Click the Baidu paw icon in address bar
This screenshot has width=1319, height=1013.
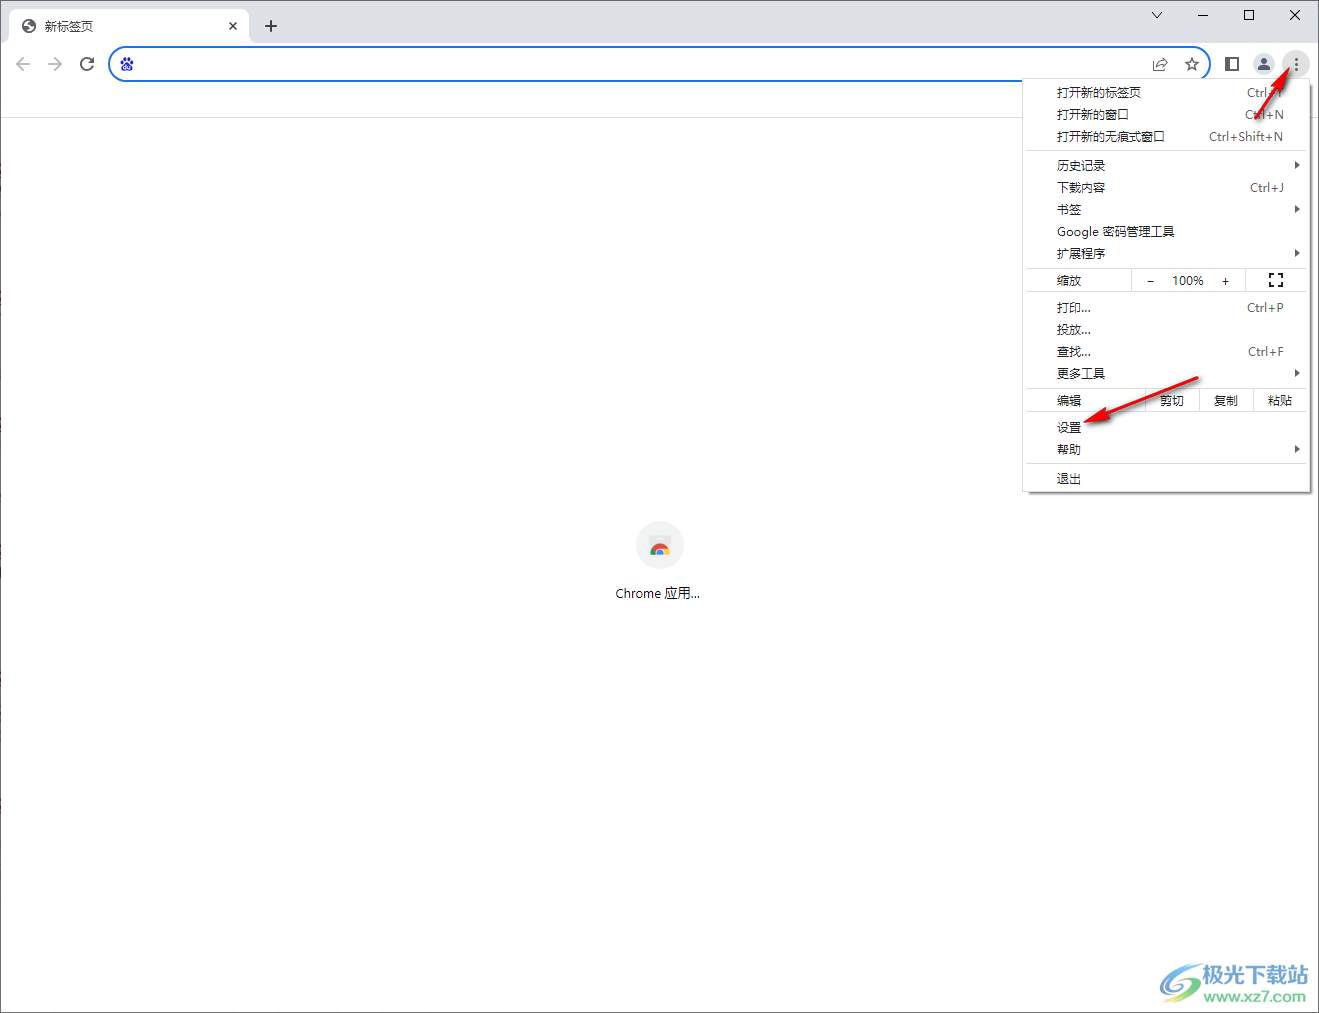(127, 64)
